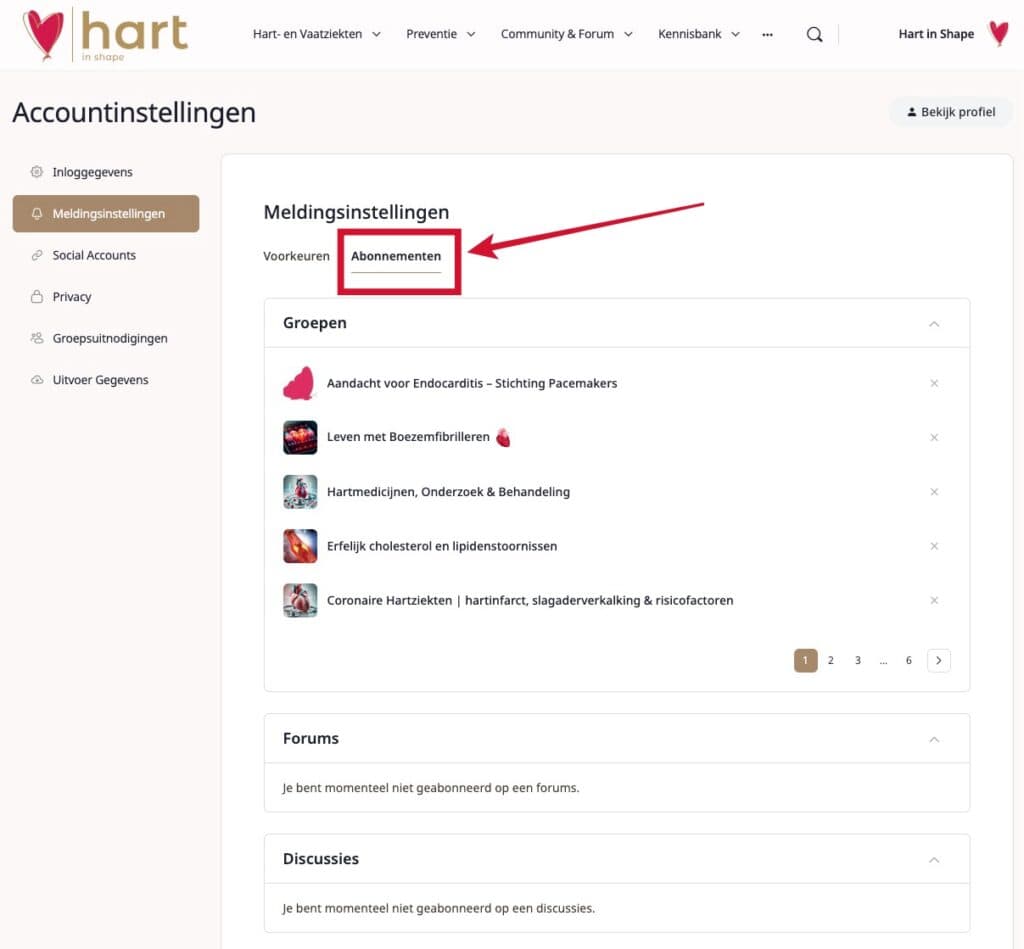Click Coronaire Hartziekten group thumbnail
Viewport: 1024px width, 949px height.
300,600
